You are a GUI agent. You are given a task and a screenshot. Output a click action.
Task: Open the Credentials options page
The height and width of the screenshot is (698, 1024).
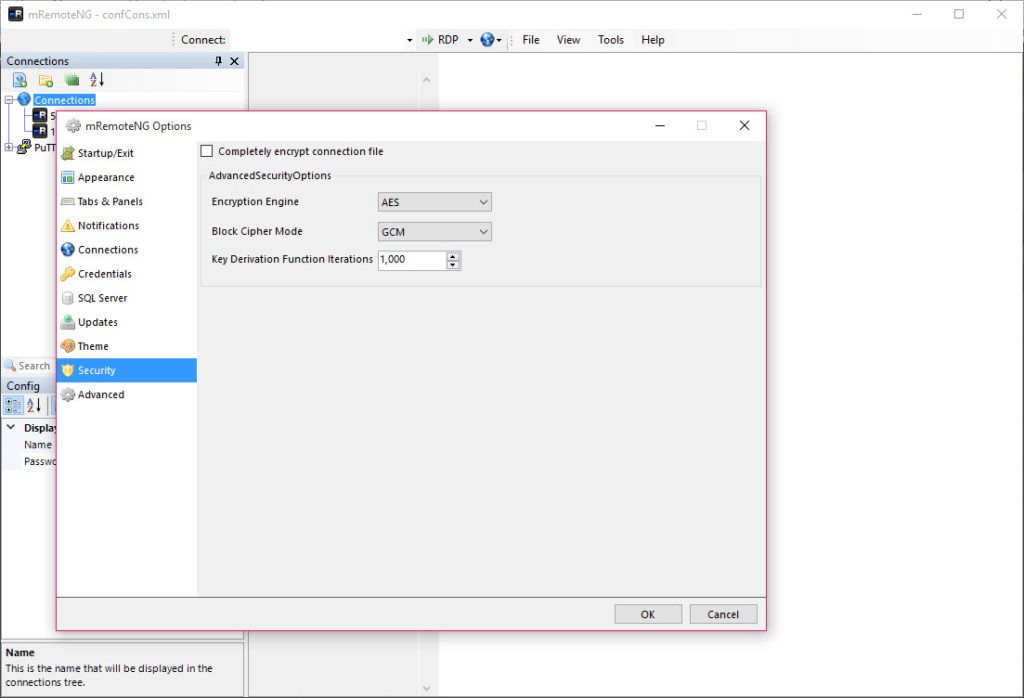[127, 274]
